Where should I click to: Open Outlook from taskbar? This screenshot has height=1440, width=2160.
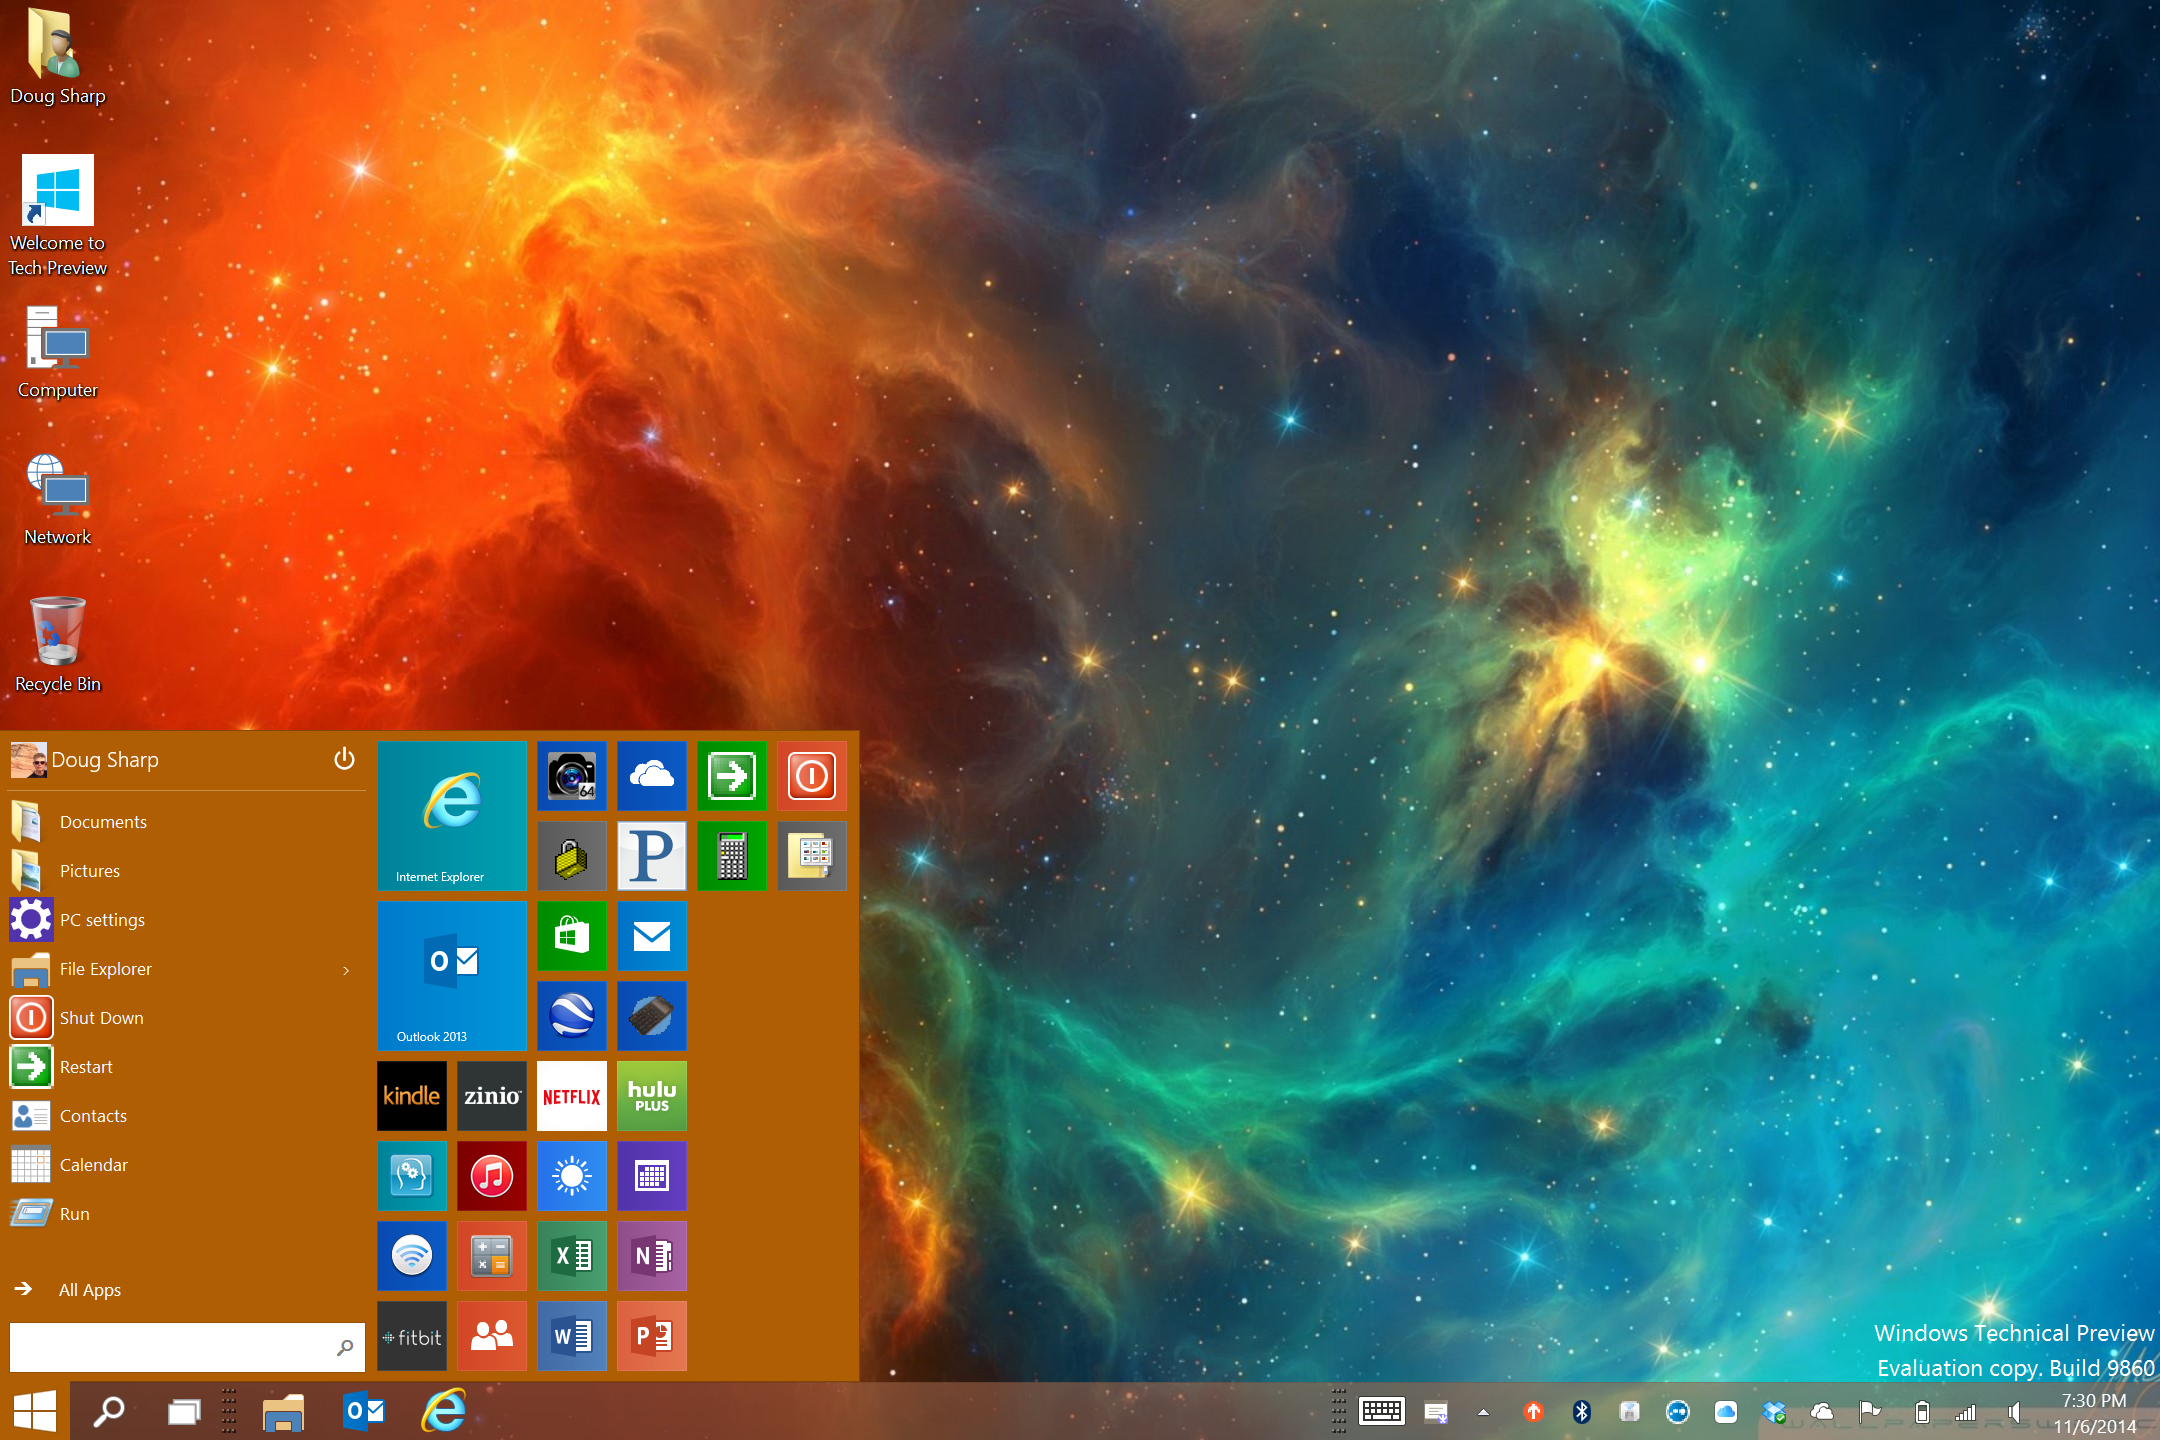[364, 1411]
